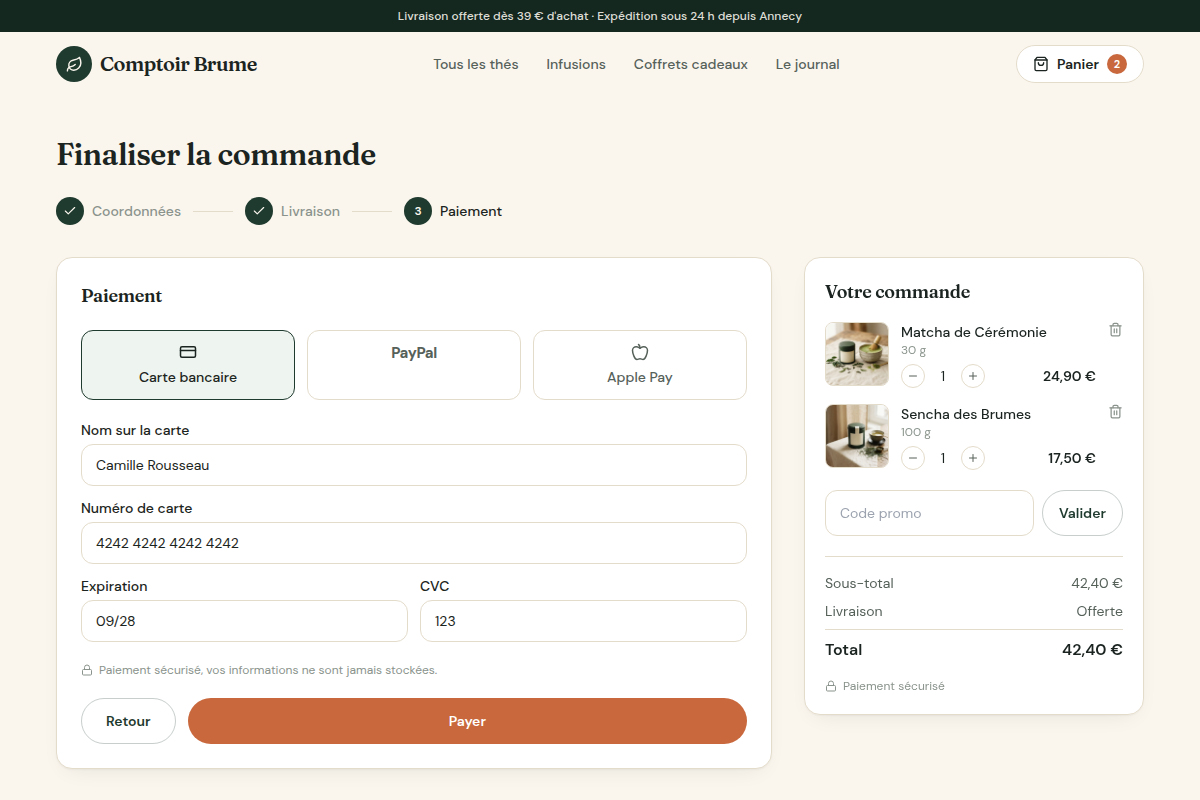Click the Livraison Offerte value
The height and width of the screenshot is (800, 1200).
click(x=1100, y=611)
